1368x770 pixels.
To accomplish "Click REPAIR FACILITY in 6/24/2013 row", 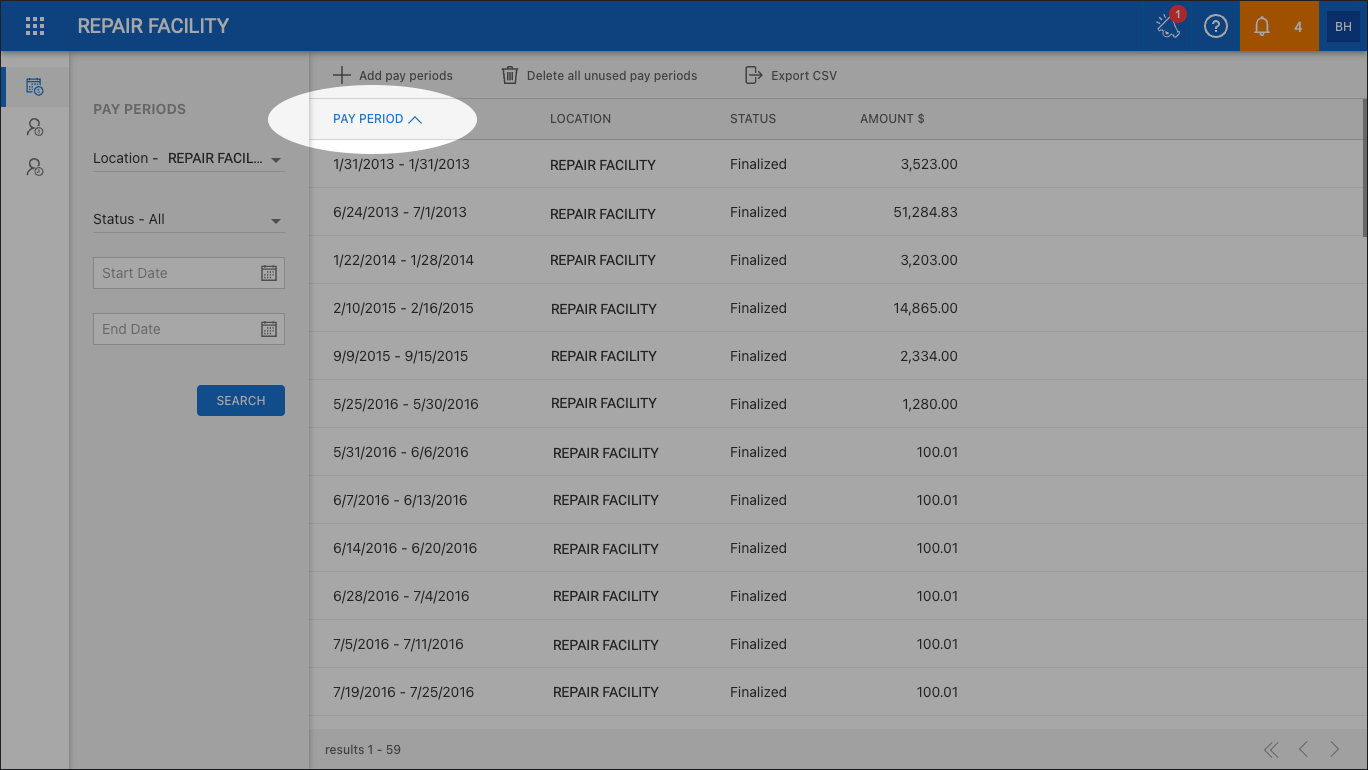I will click(603, 213).
